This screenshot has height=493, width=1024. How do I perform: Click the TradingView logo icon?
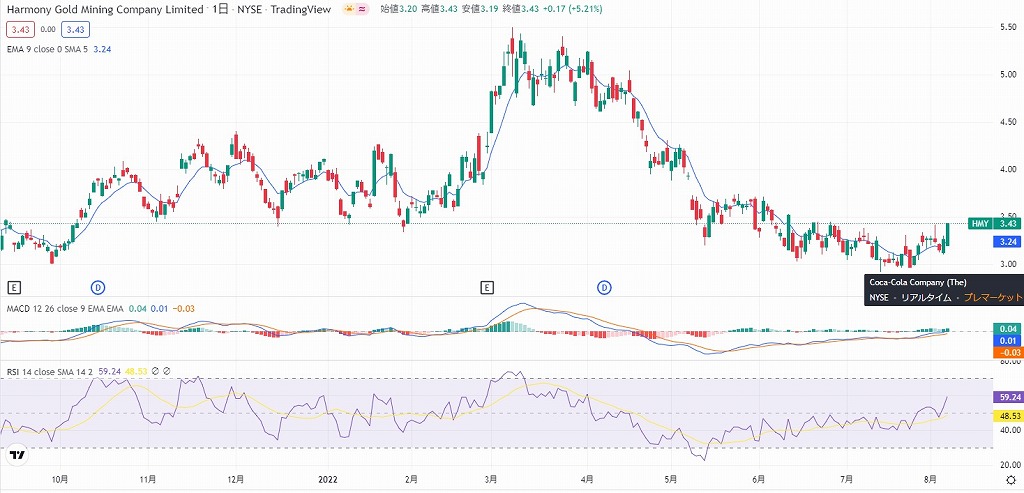coord(17,456)
